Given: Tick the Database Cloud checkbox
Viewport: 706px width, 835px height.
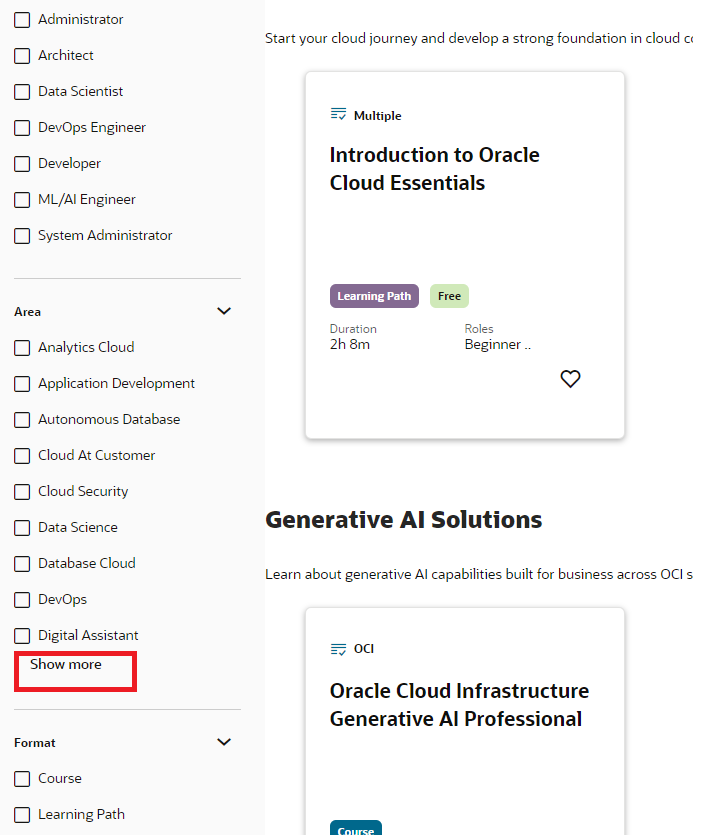Looking at the screenshot, I should coord(22,563).
